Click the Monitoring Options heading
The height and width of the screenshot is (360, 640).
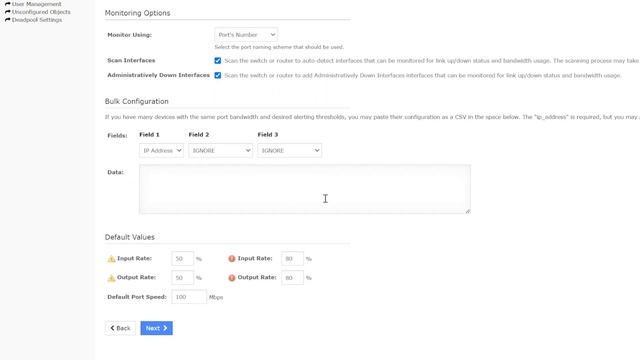coord(138,13)
